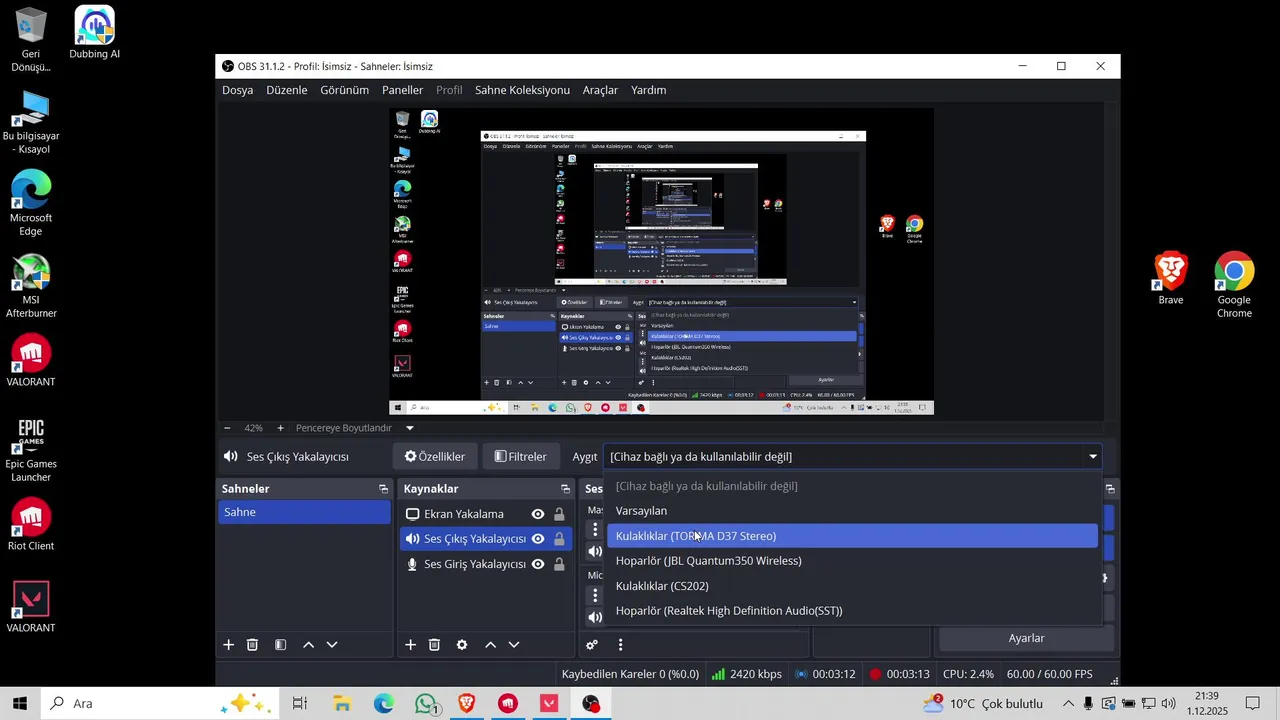The height and width of the screenshot is (720, 1280).
Task: Click the Ayarlar settings button
Action: pos(1026,638)
